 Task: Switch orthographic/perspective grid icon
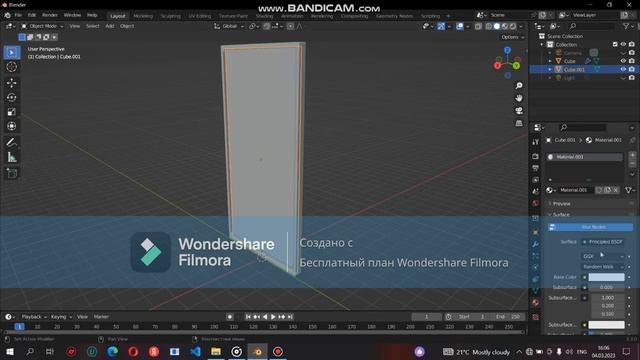tap(519, 123)
